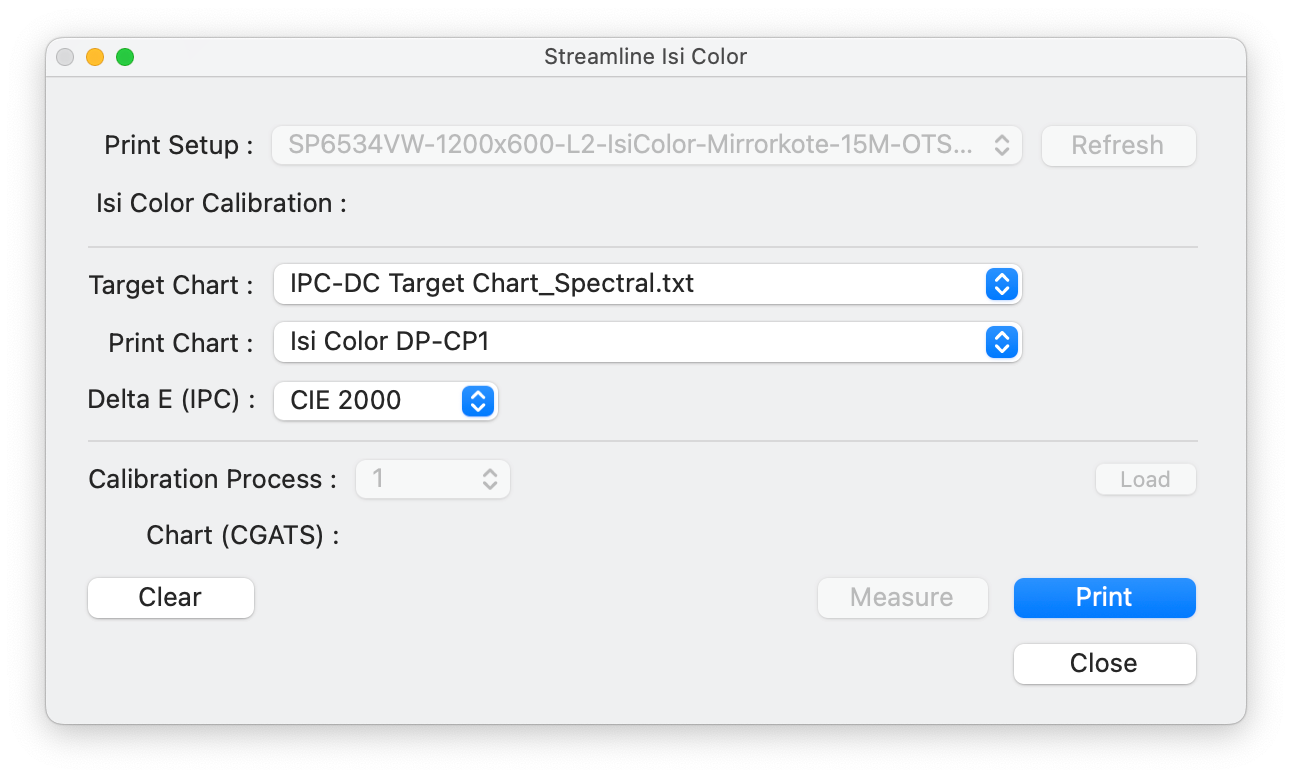Minimize the window with the yellow button

(95, 57)
